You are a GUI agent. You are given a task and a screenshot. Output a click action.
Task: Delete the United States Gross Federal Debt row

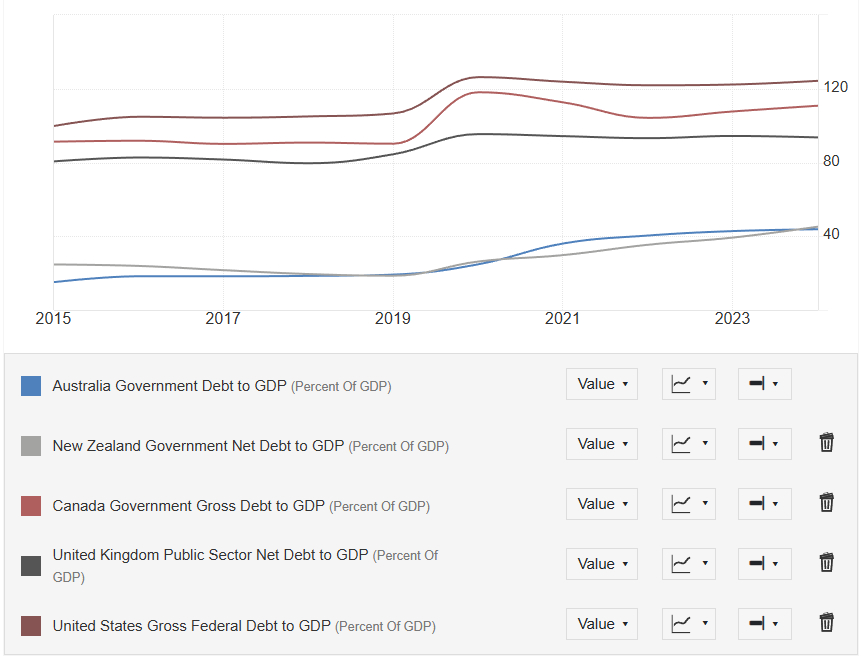click(826, 623)
